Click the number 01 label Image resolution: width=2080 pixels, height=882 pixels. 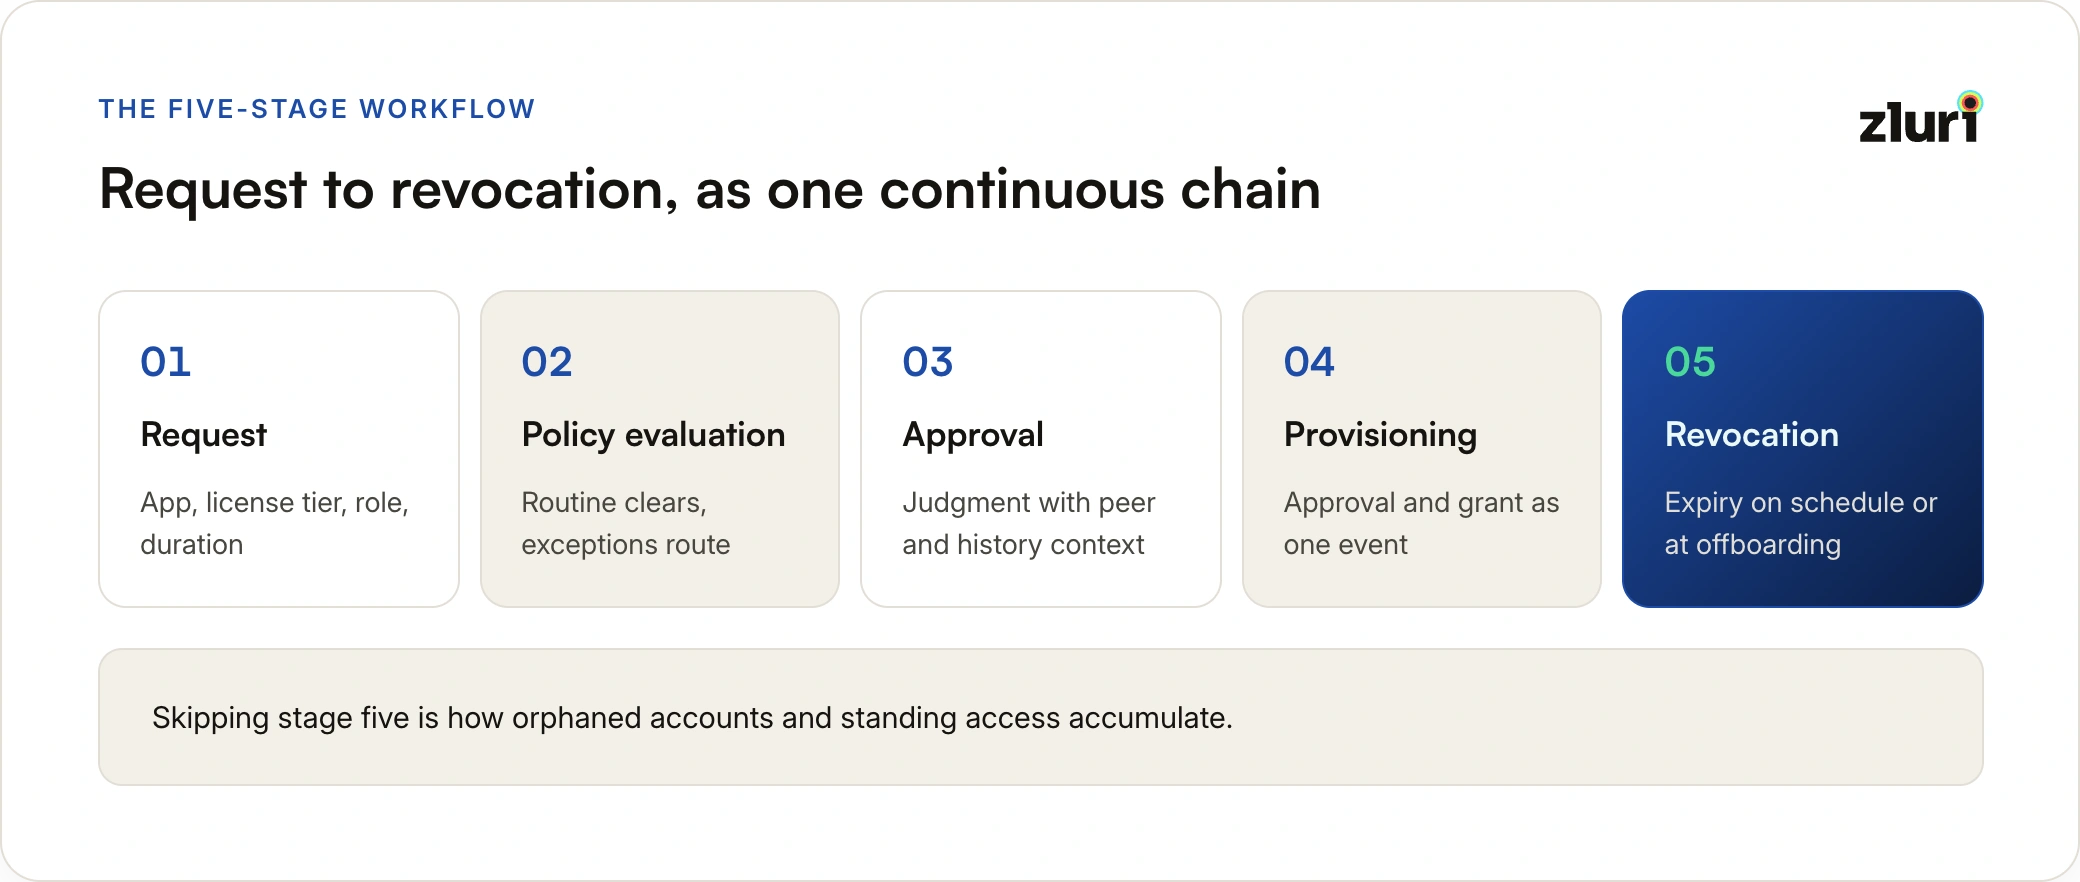tap(166, 362)
